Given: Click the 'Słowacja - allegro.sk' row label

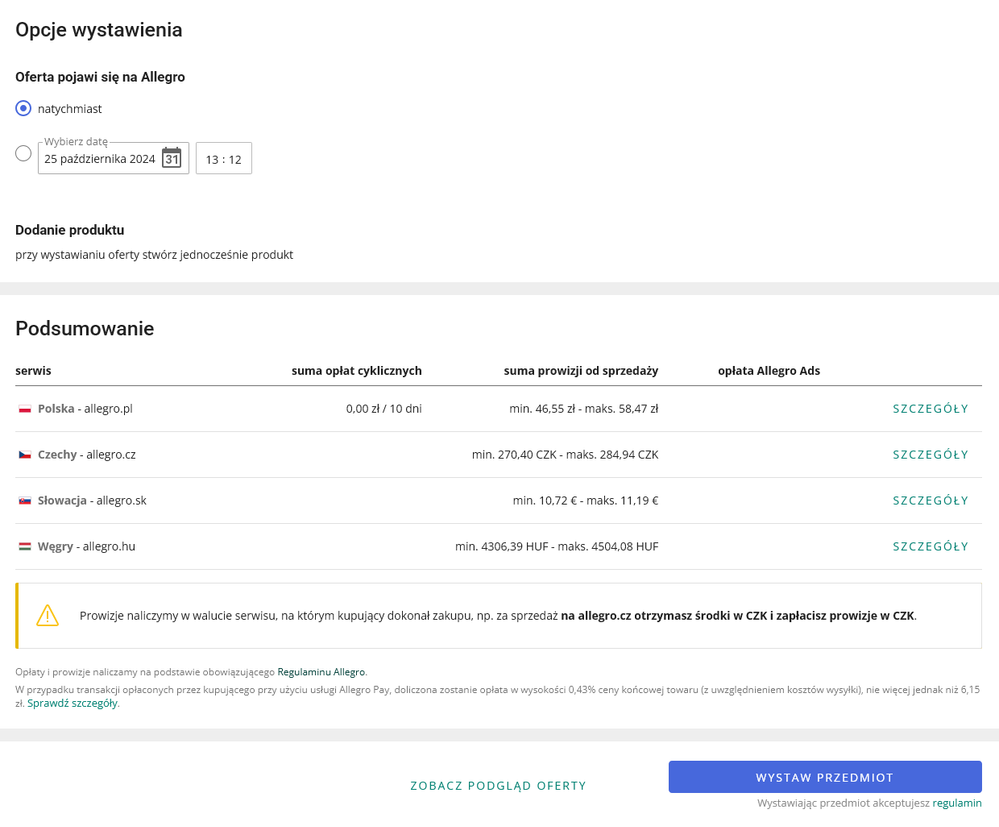Looking at the screenshot, I should point(92,501).
